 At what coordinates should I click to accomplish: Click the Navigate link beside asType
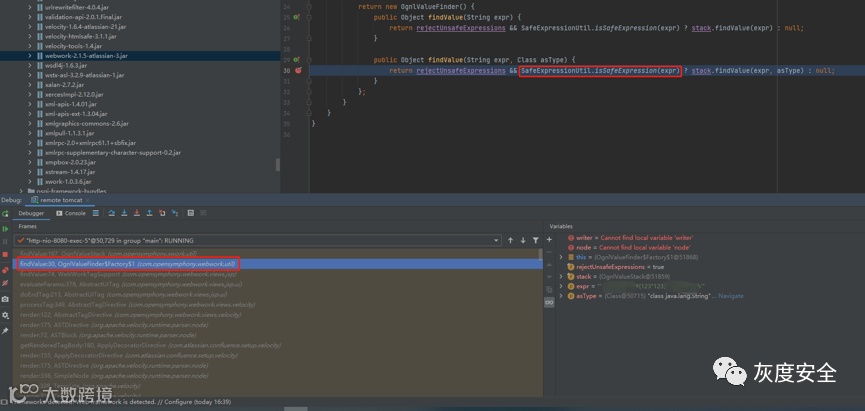[x=731, y=296]
